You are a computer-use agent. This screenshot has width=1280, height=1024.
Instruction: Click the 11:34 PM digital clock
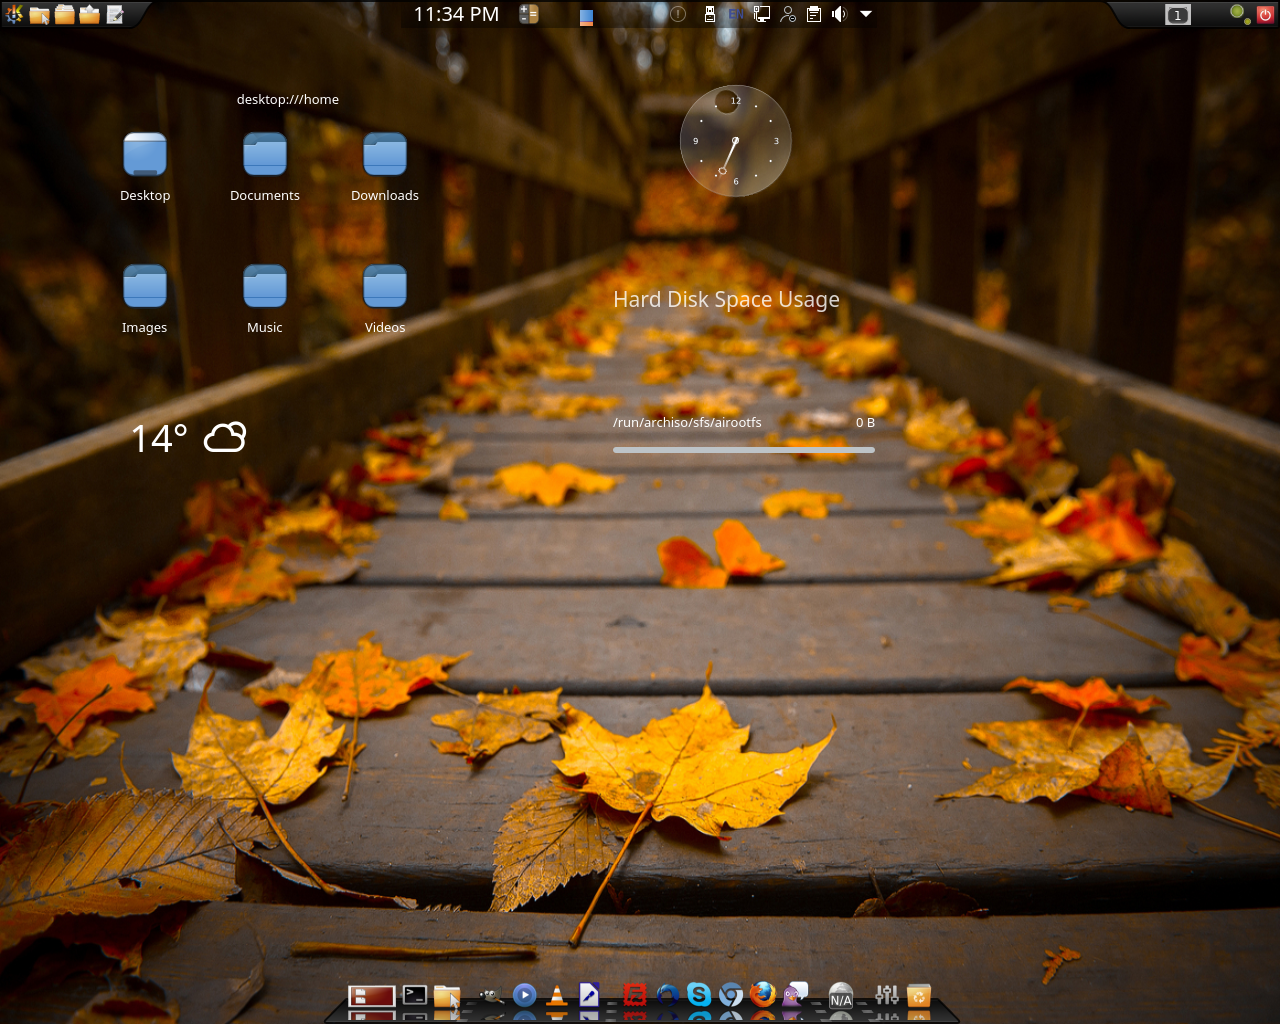[x=456, y=14]
